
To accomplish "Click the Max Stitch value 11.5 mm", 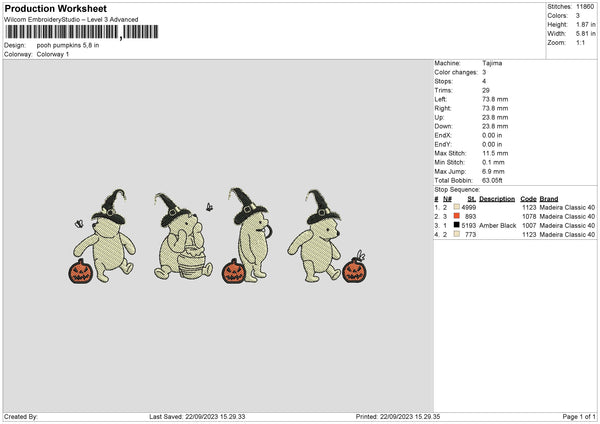I will pos(495,153).
